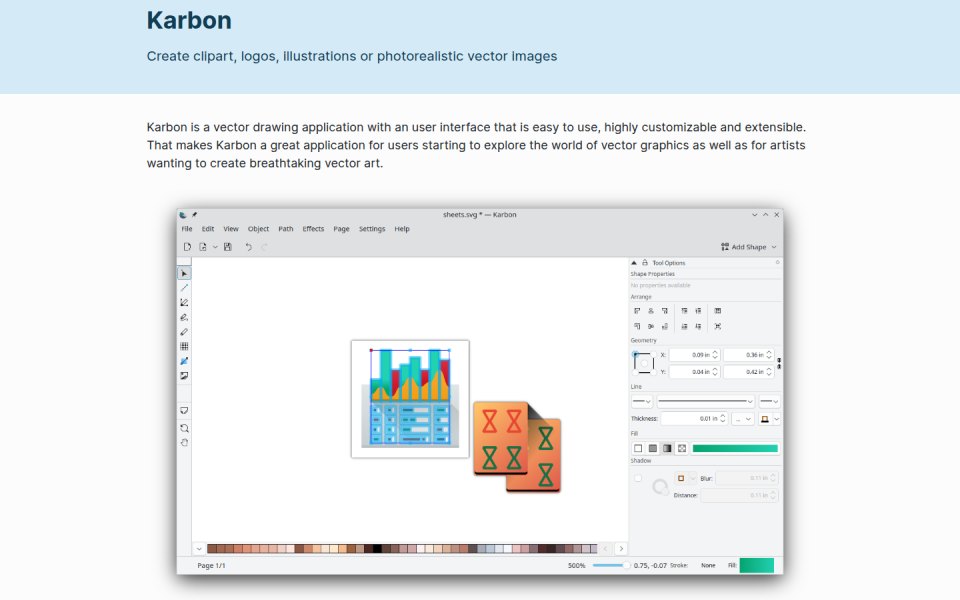Expand the Add Shape dropdown arrow
The height and width of the screenshot is (600, 960).
tap(774, 247)
